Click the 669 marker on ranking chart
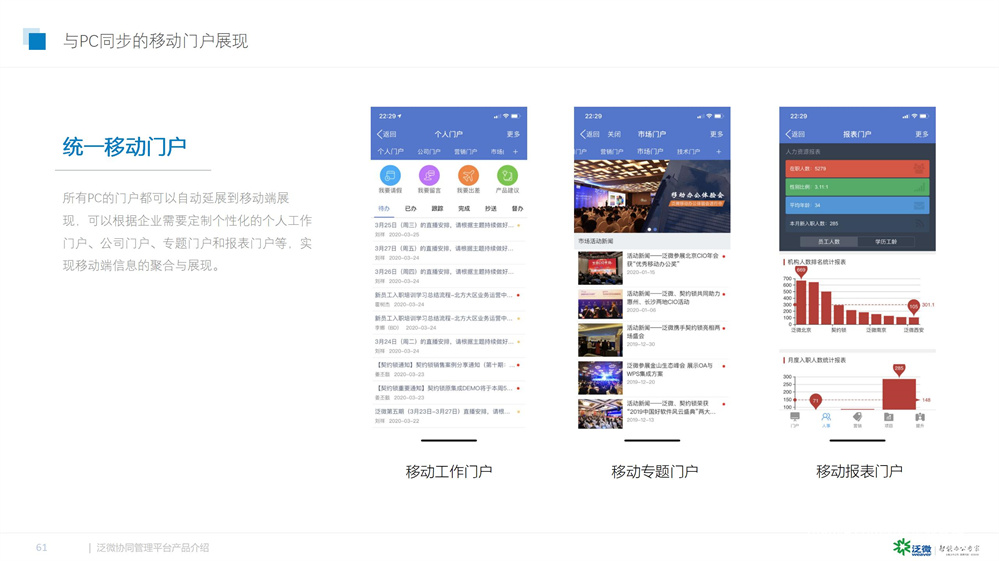This screenshot has width=999, height=561. click(x=801, y=271)
